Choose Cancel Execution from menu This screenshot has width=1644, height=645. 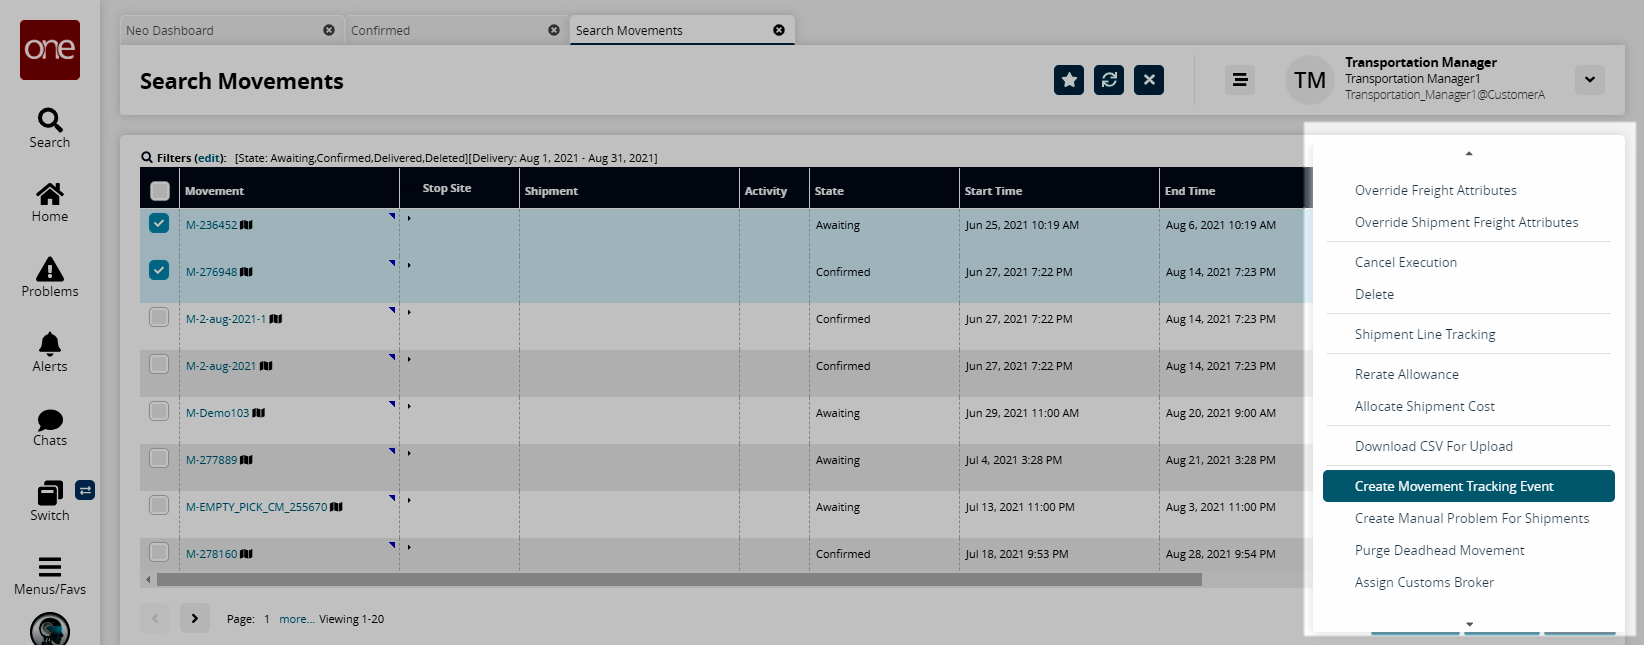1405,262
